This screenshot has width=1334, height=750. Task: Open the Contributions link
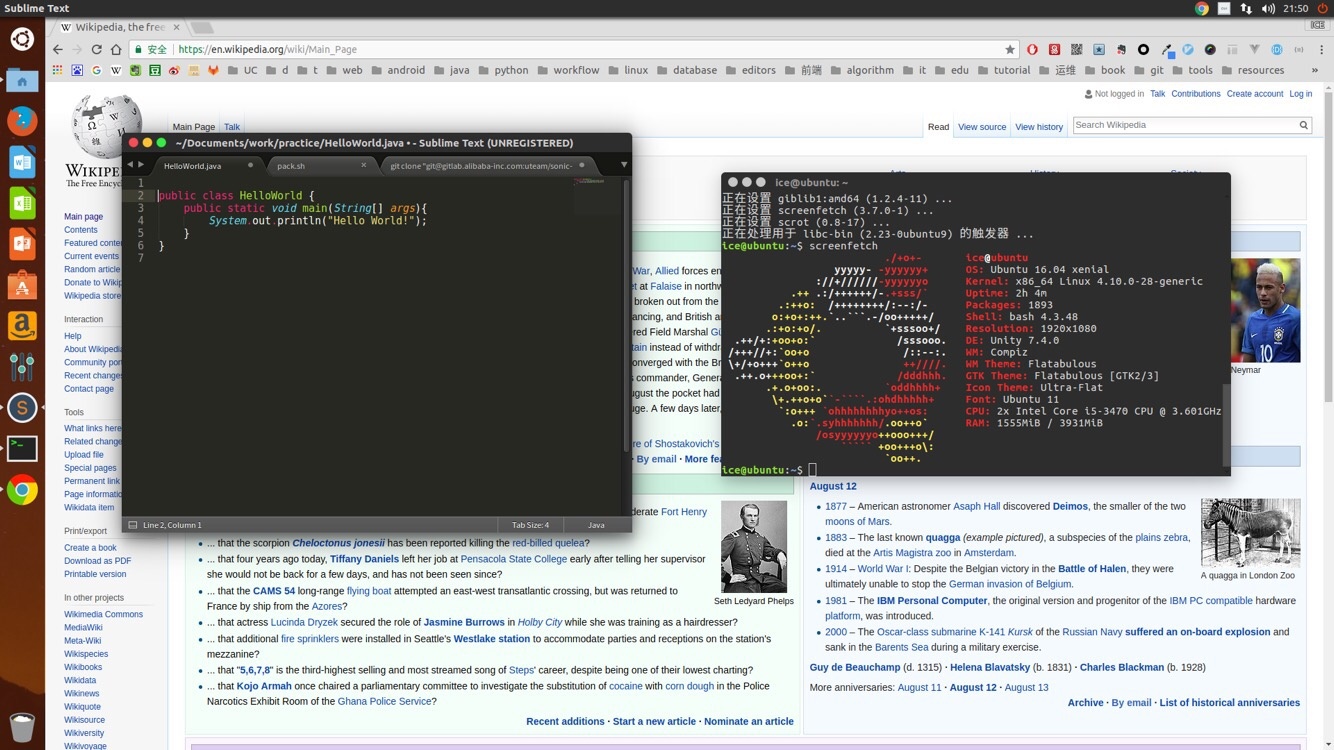1195,94
